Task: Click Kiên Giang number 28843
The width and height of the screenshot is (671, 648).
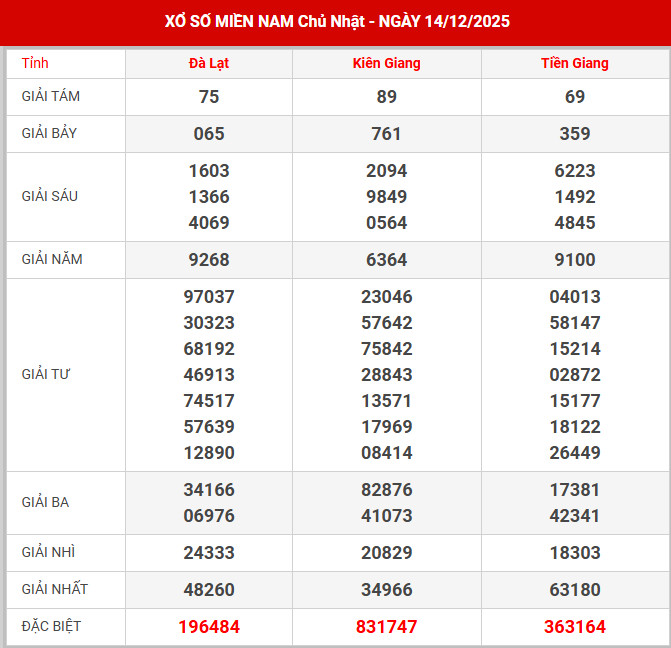Action: pos(386,375)
